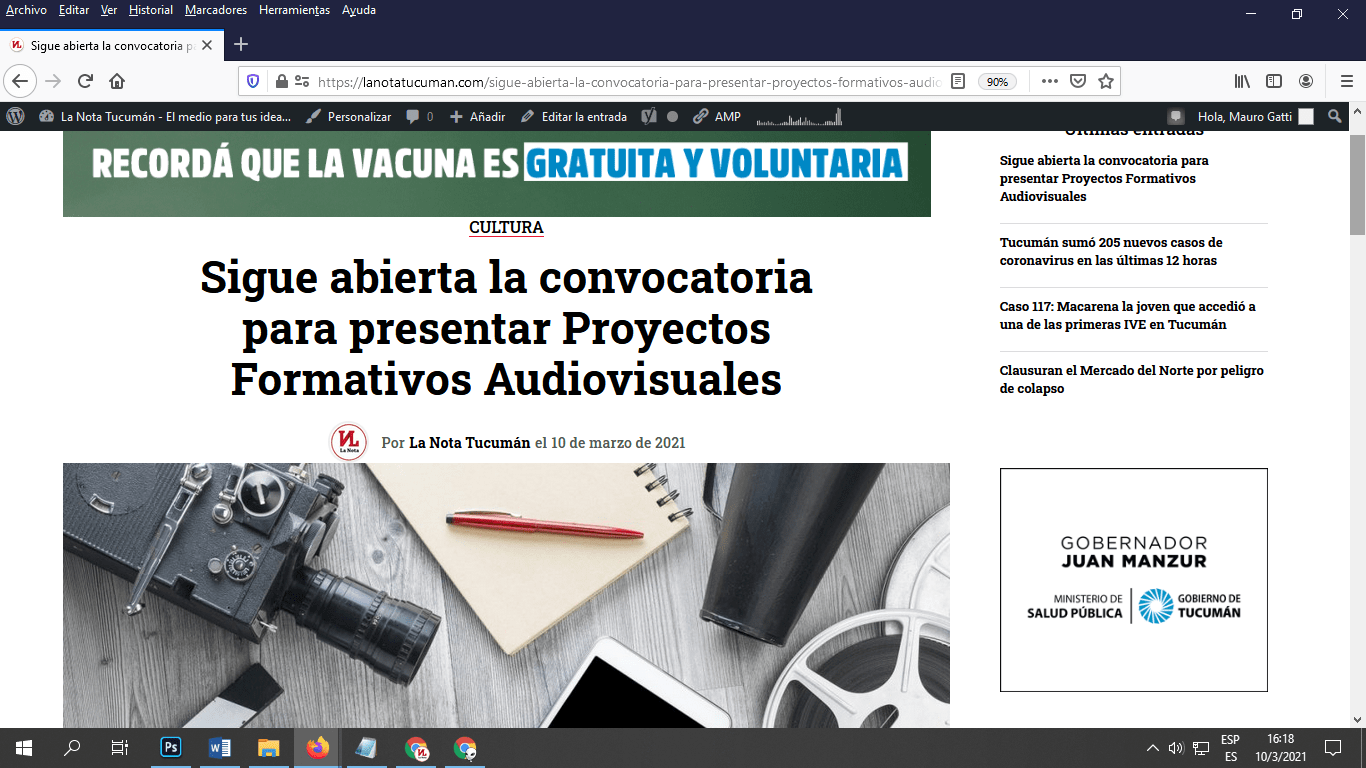Click the film camera featured image

coord(506,595)
